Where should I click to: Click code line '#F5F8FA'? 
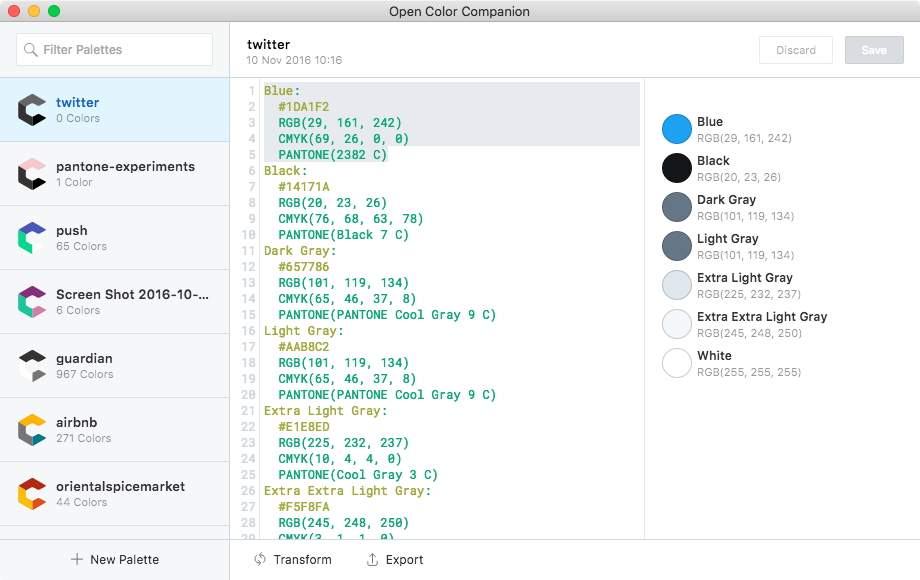304,507
